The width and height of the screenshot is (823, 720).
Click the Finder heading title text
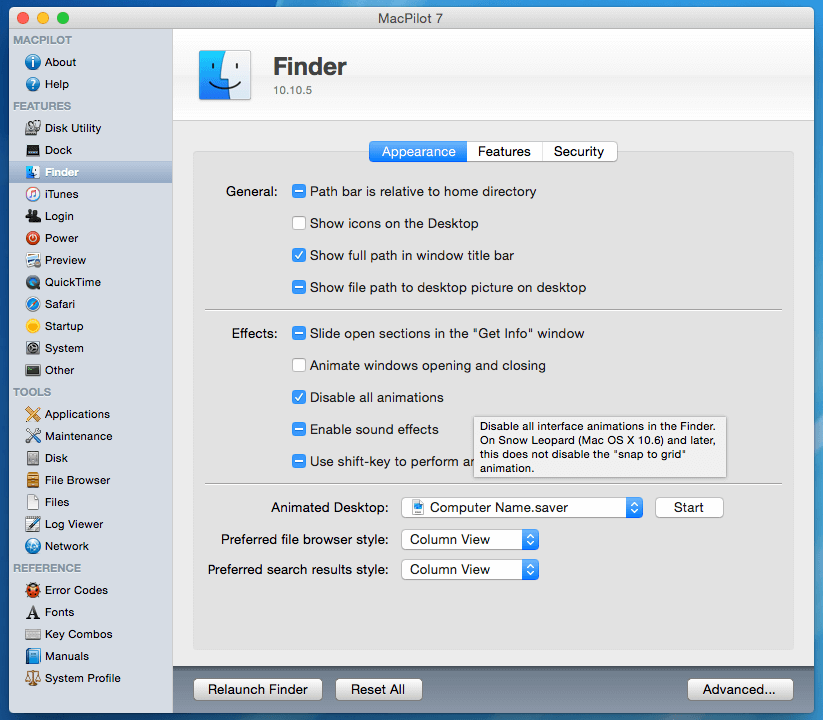[x=310, y=67]
